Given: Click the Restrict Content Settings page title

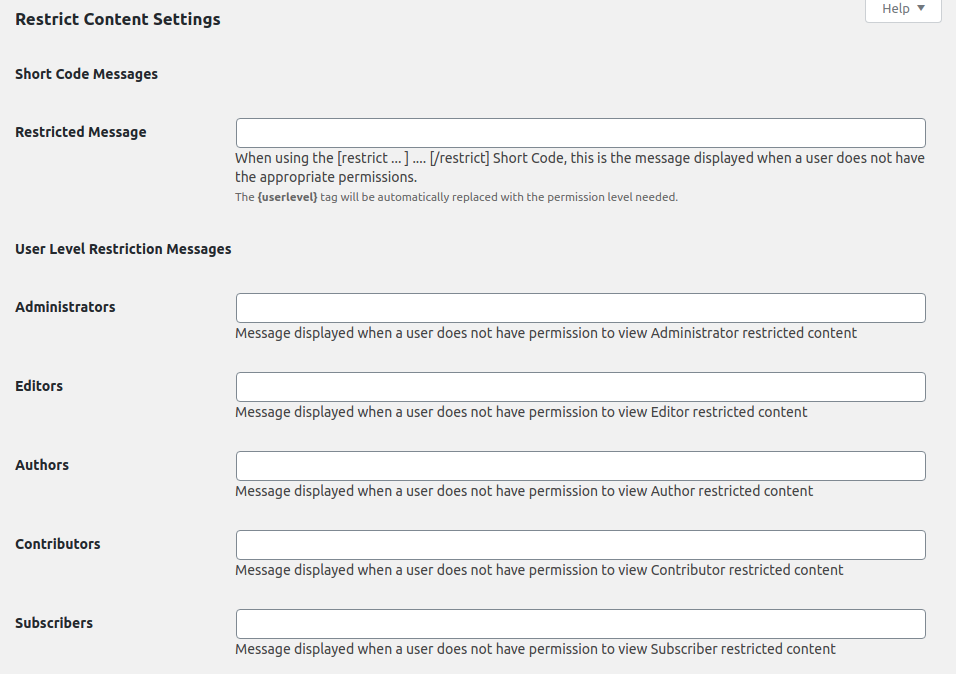Looking at the screenshot, I should point(117,19).
